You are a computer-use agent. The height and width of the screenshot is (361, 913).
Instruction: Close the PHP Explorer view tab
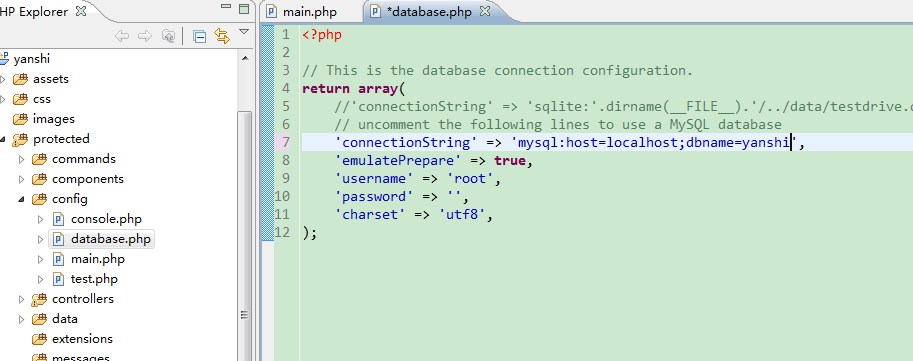pos(82,10)
